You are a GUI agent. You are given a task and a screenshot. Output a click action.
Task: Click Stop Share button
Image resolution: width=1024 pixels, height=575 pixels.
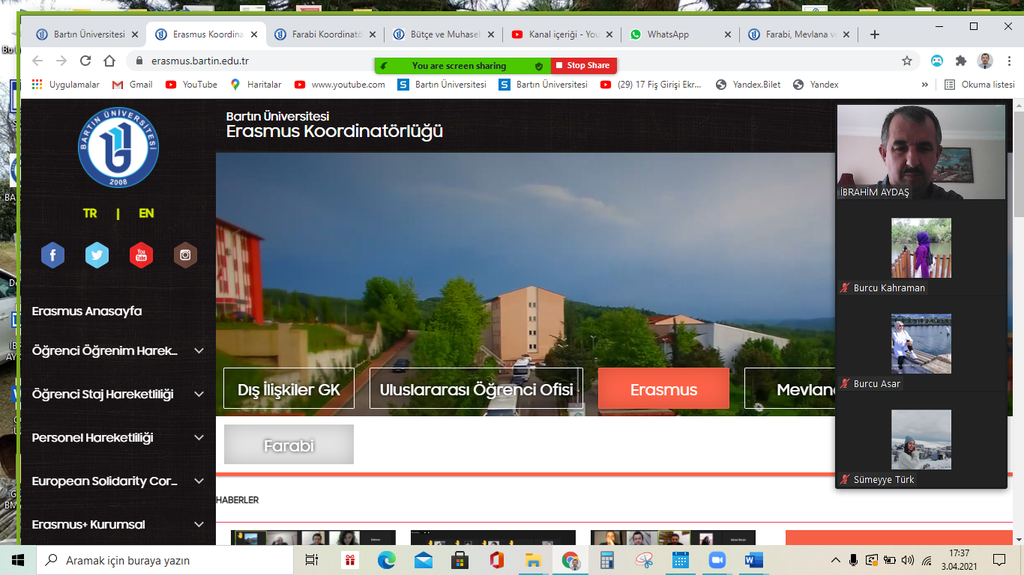583,65
